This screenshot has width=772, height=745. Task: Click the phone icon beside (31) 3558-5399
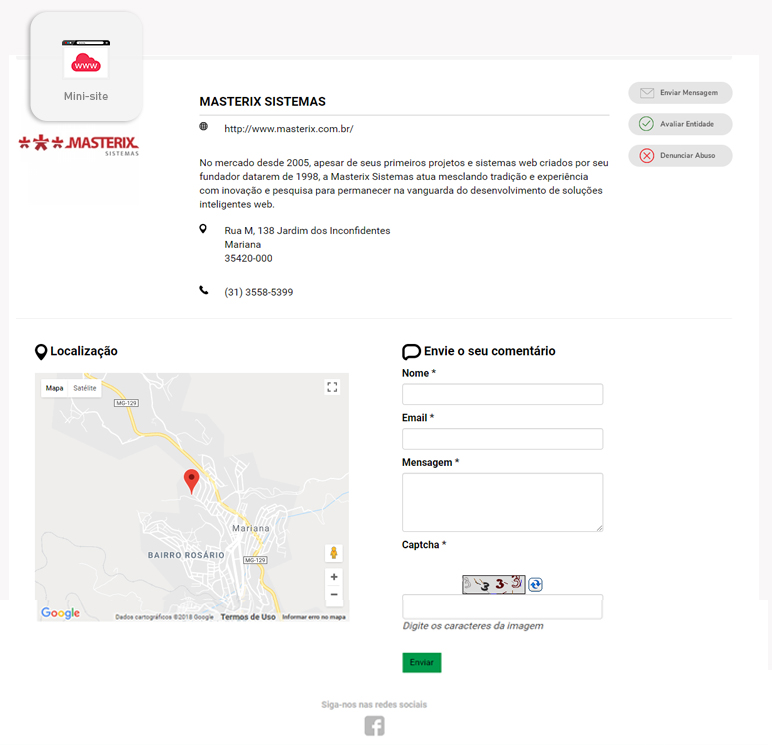(203, 290)
